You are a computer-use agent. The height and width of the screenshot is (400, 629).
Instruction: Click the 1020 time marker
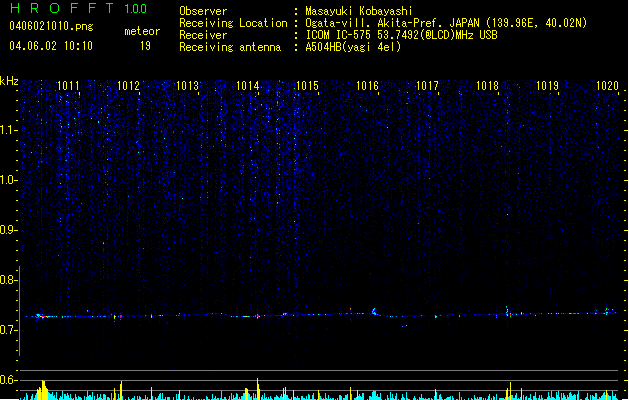607,86
